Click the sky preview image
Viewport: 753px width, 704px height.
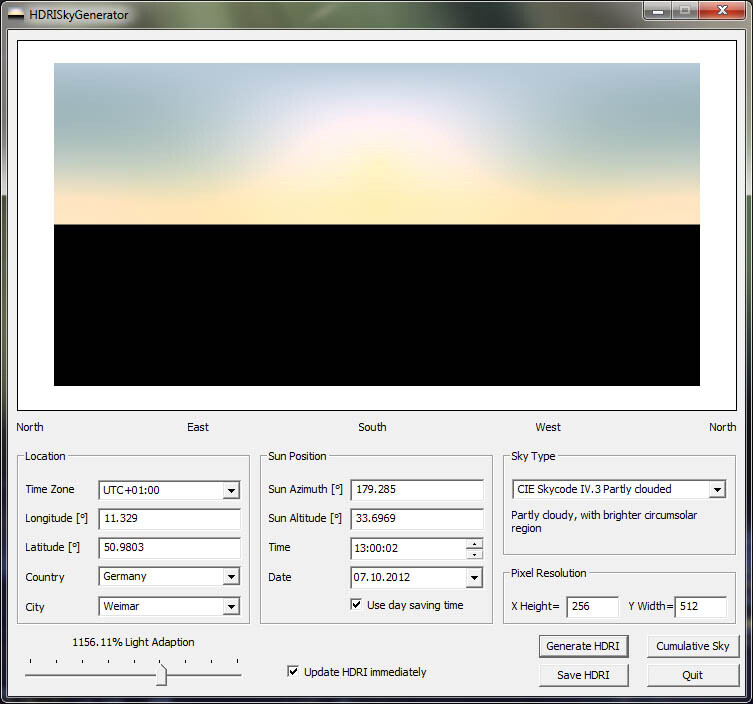click(376, 224)
